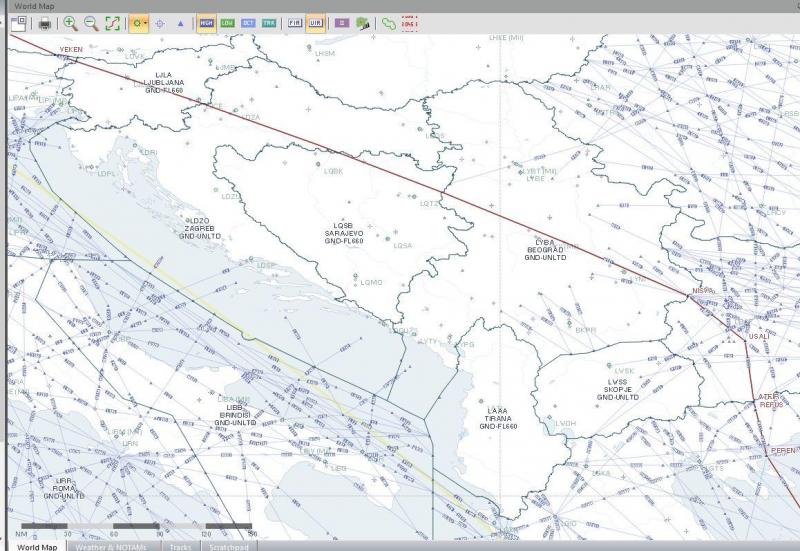Screen dimensions: 800x551
Task: Toggle the LOW airways layer
Action: tap(228, 23)
